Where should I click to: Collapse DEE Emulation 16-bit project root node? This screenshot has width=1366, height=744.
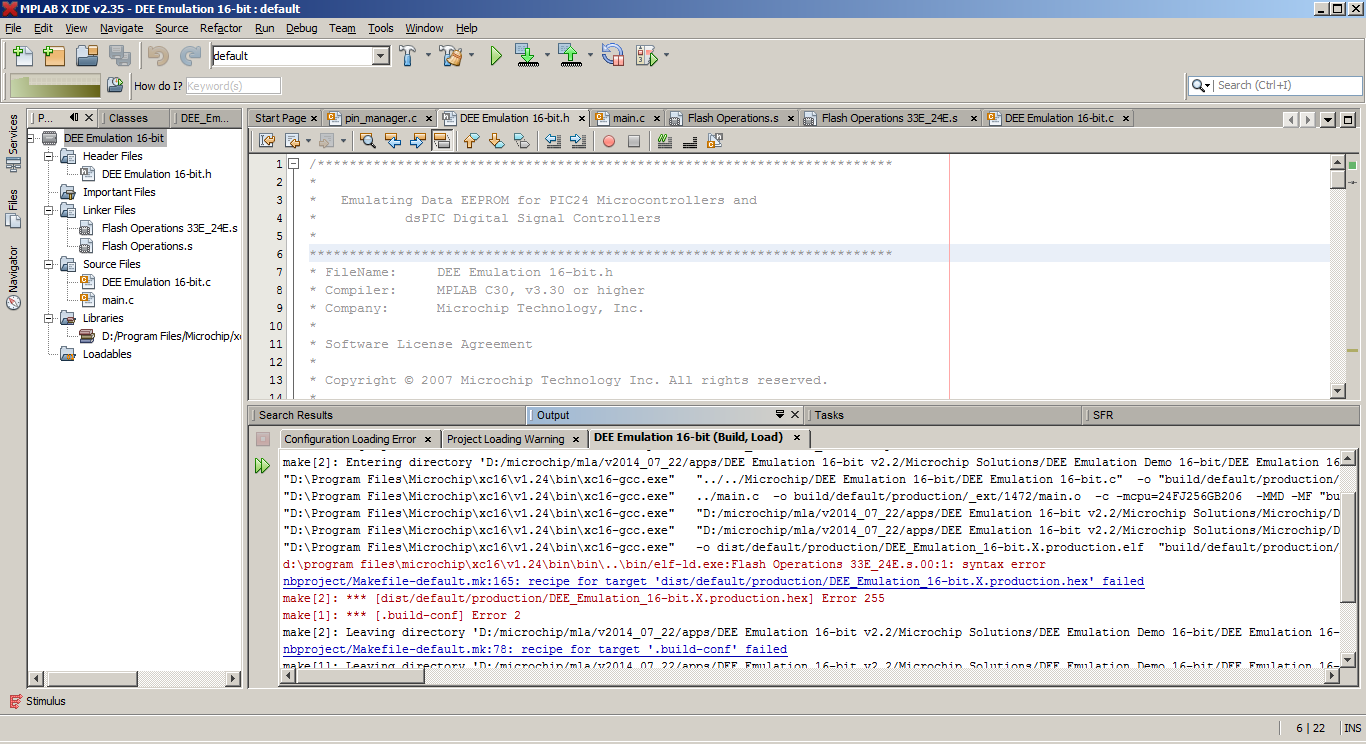click(x=32, y=138)
